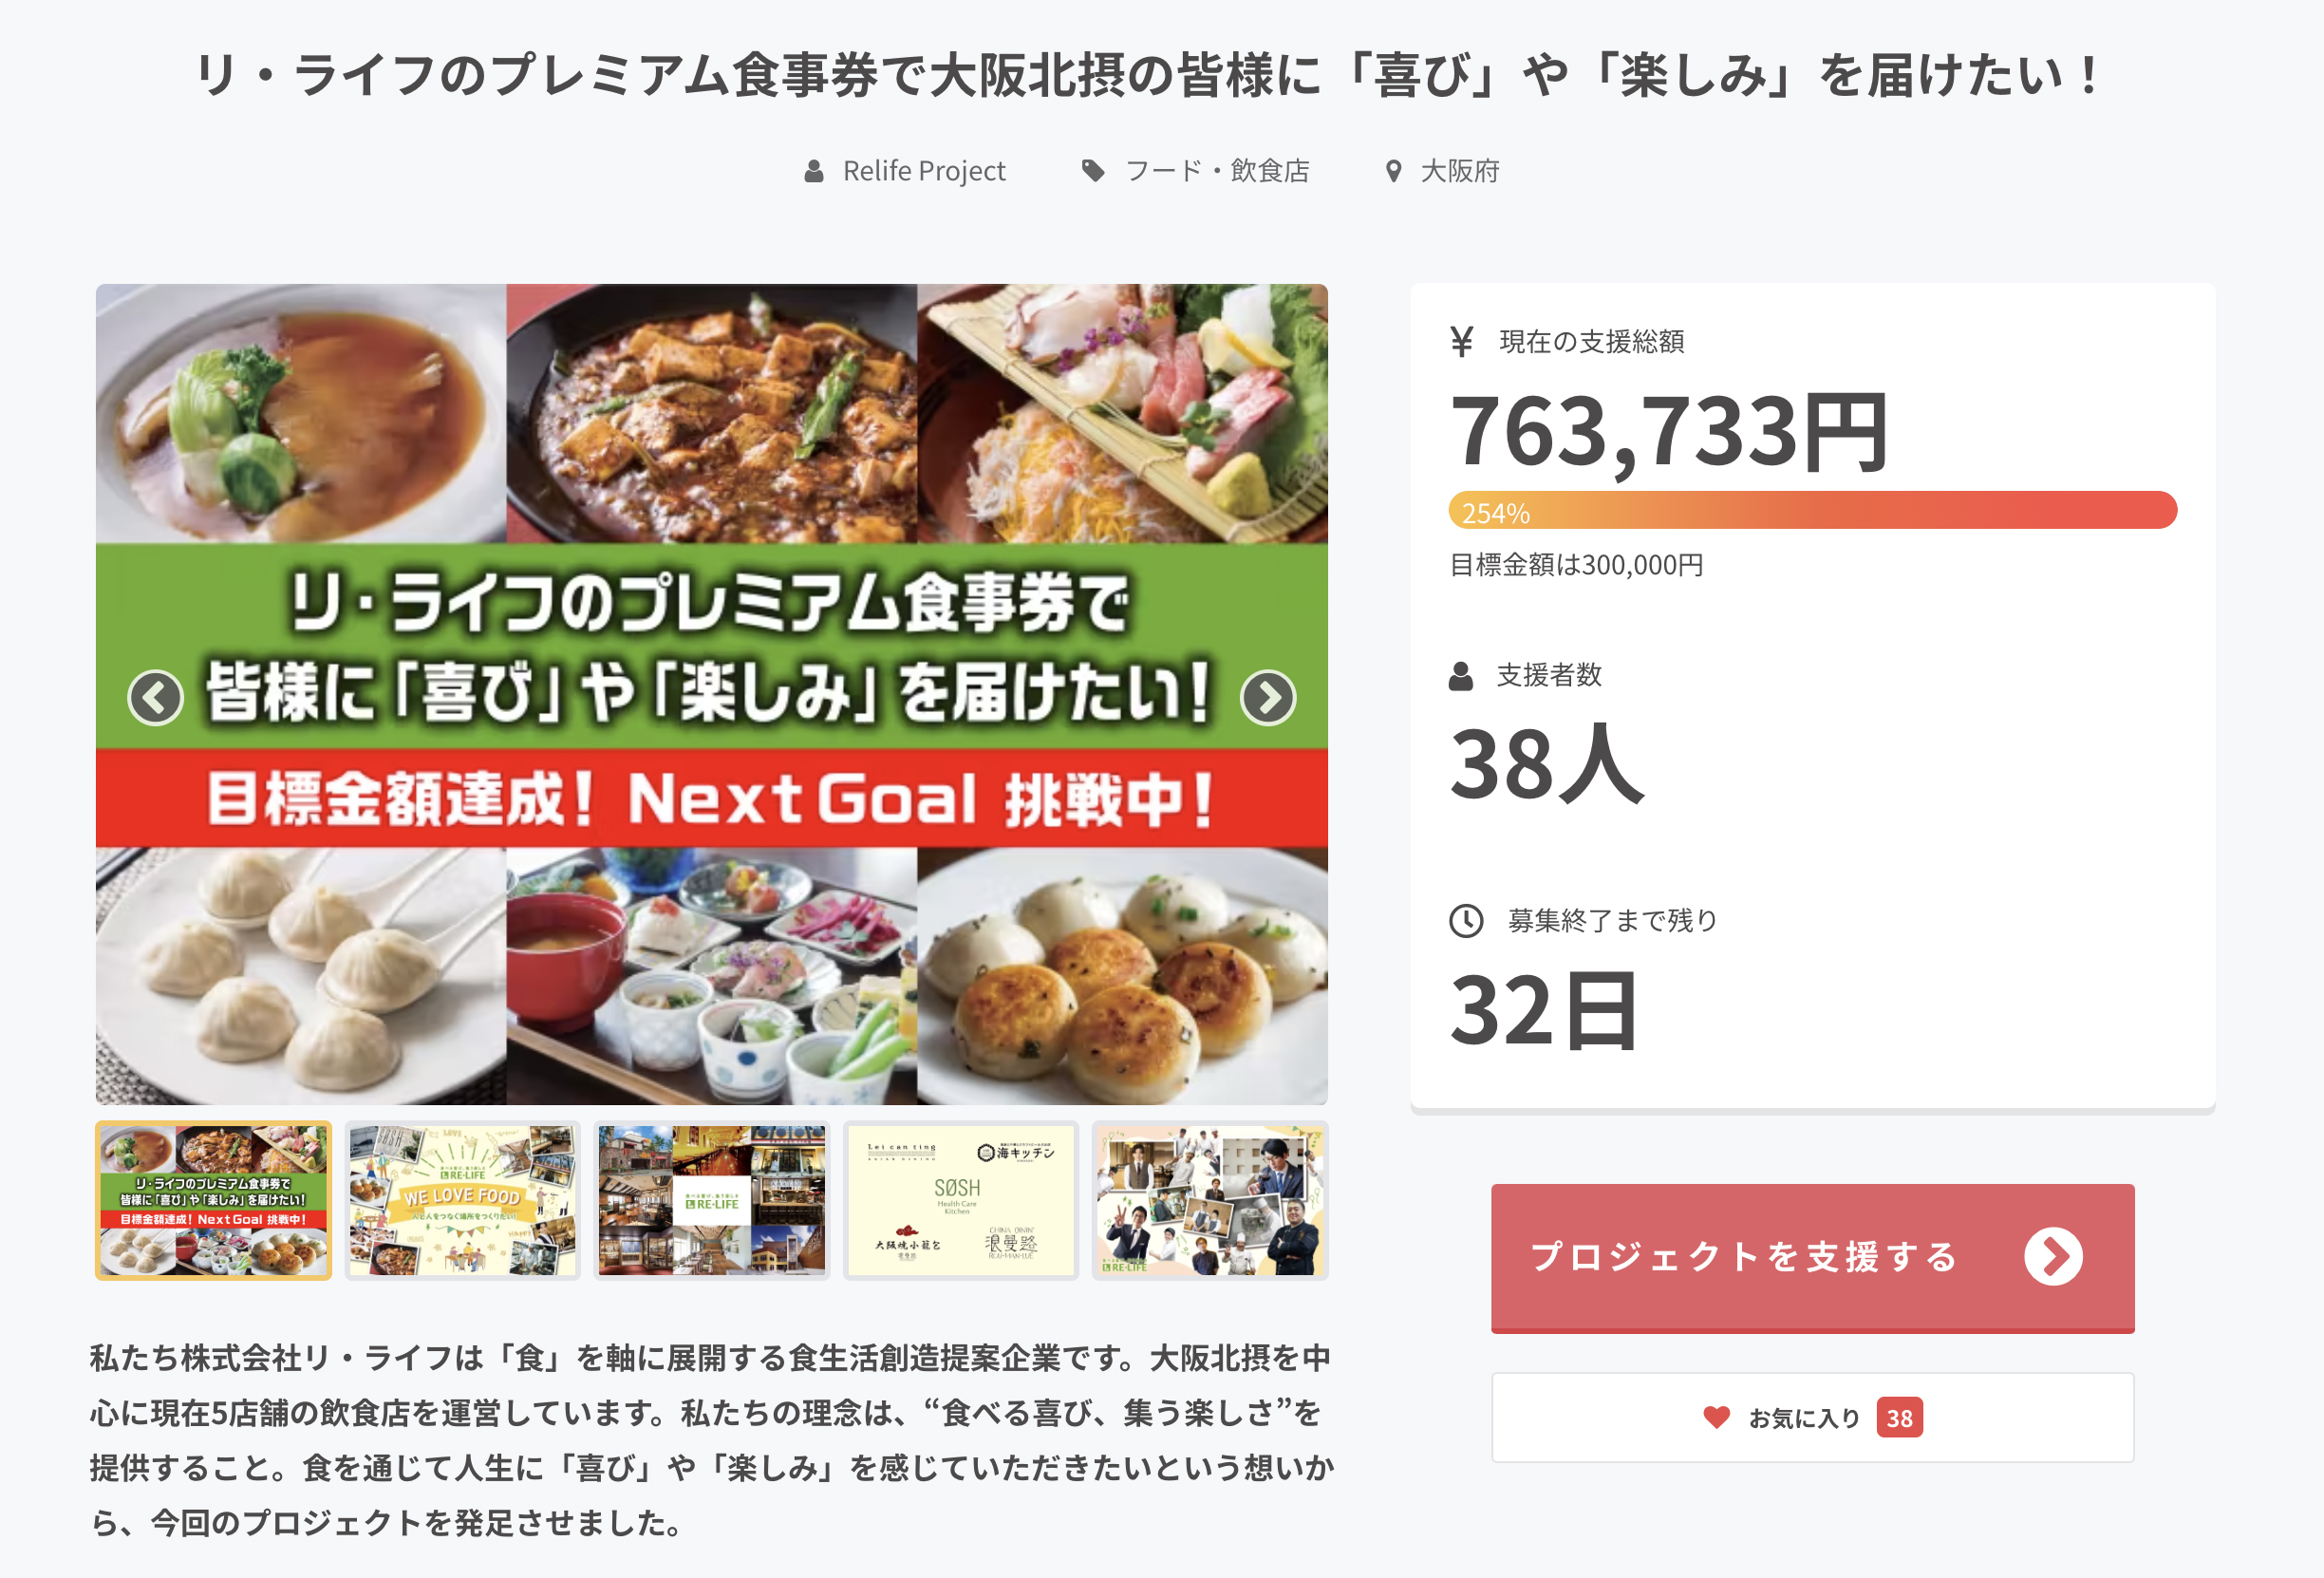Click the 254% funding progress bar
The width and height of the screenshot is (2324, 1578).
click(1811, 511)
